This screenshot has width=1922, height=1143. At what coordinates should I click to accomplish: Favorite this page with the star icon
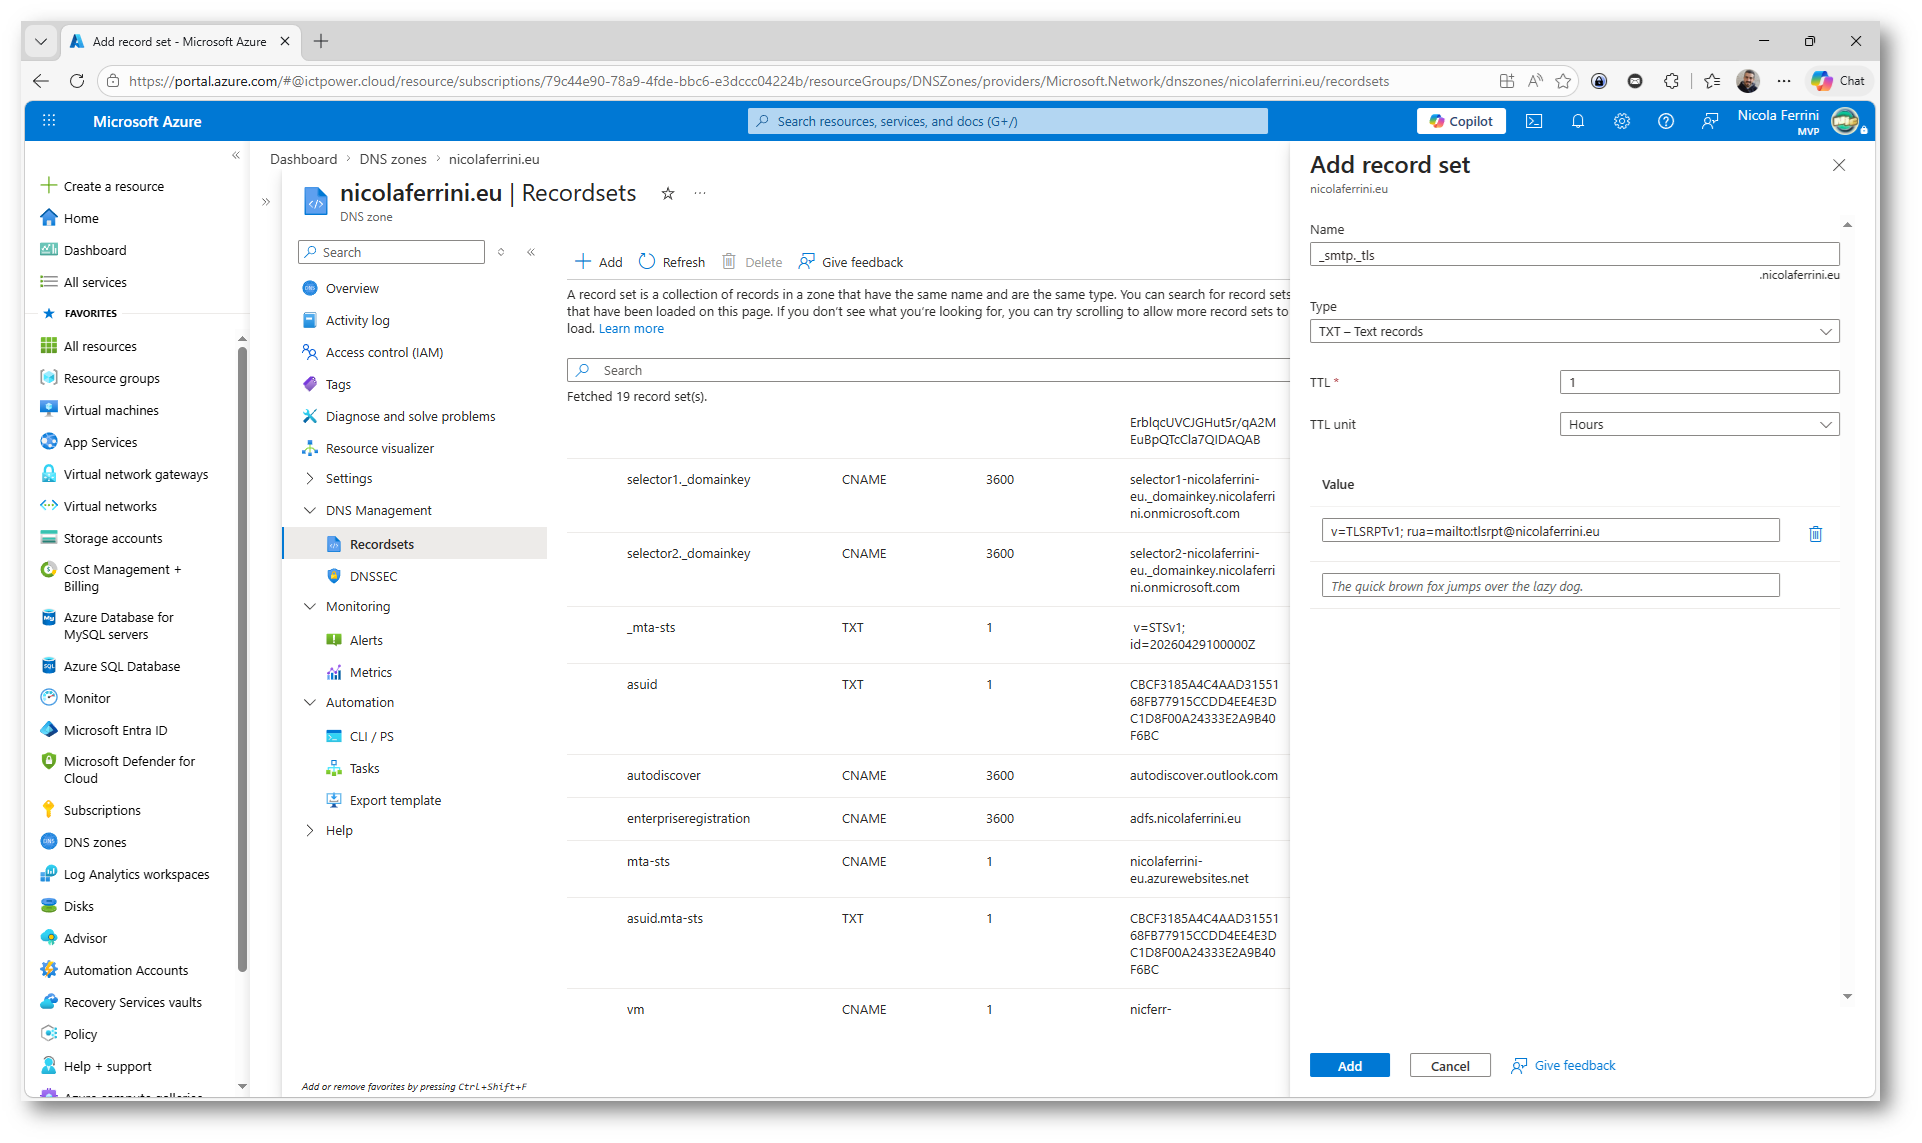[668, 194]
